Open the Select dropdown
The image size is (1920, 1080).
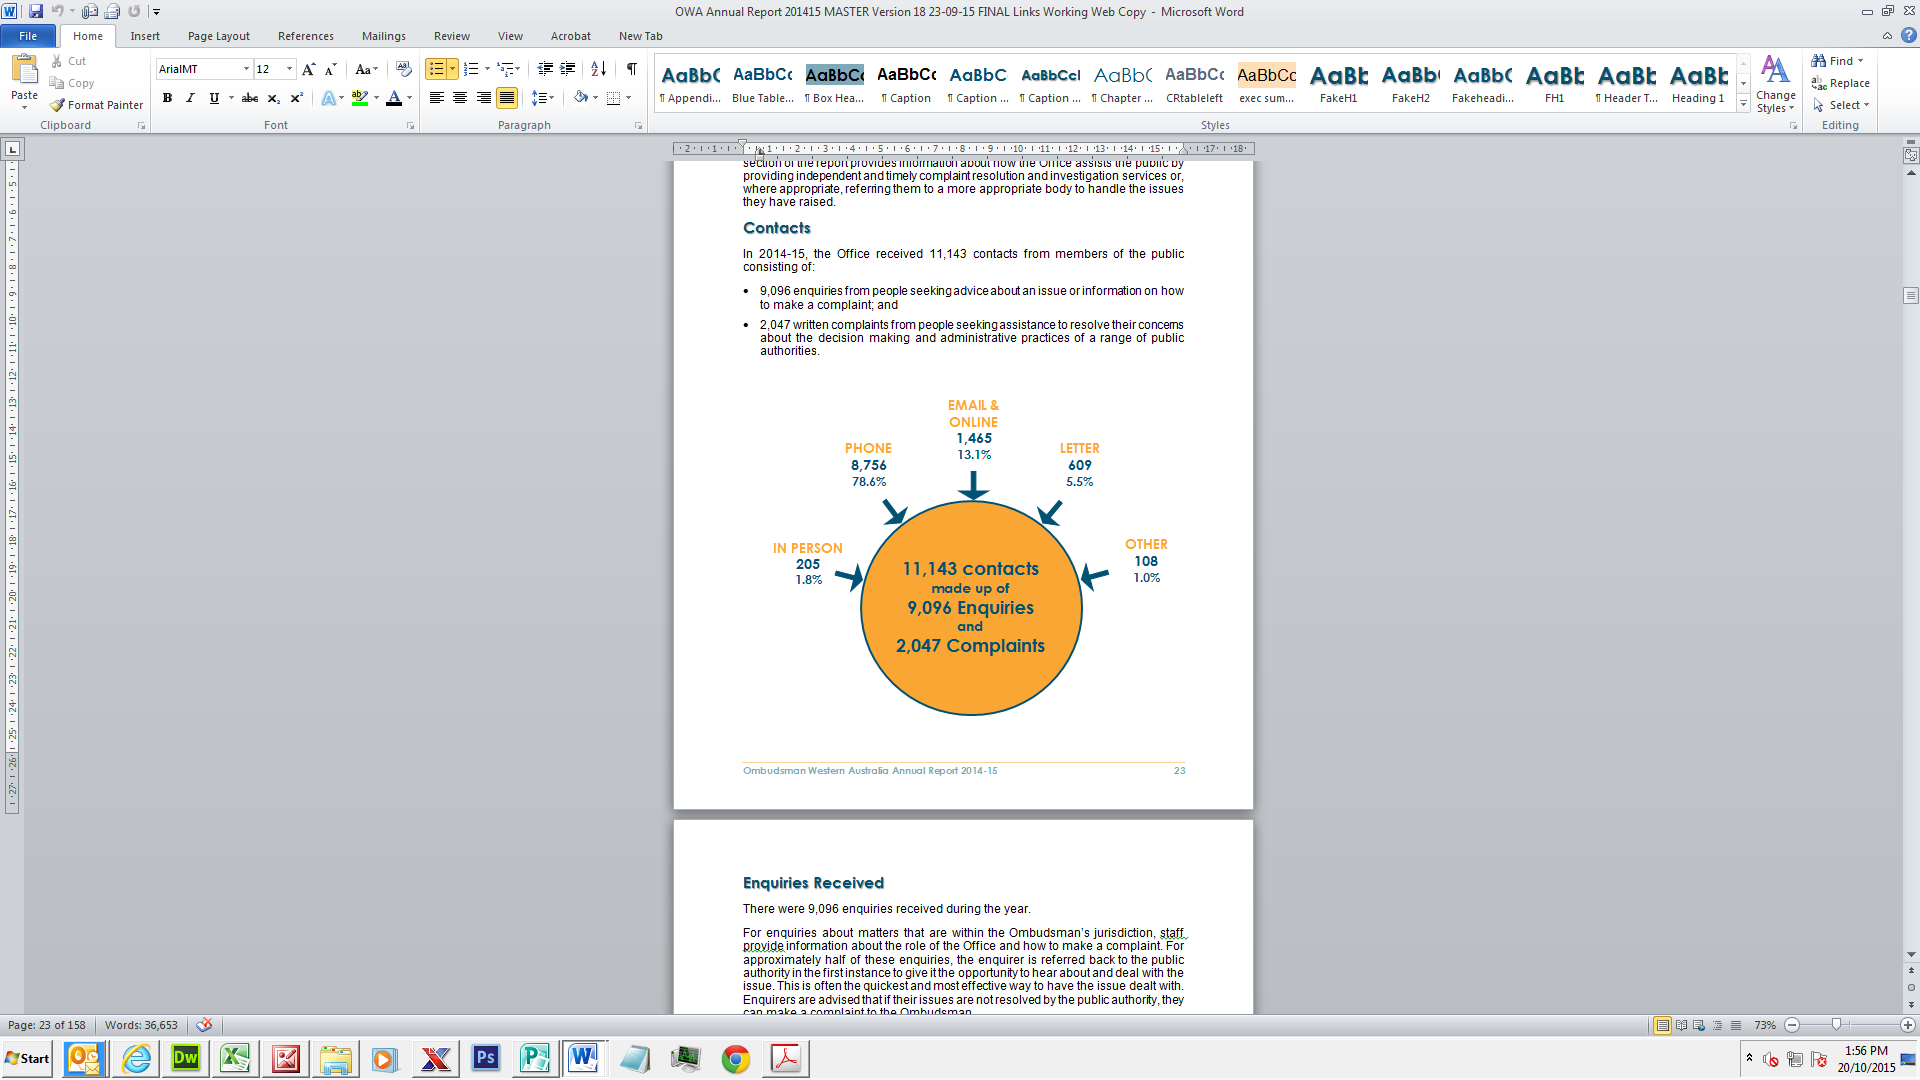coord(1842,105)
